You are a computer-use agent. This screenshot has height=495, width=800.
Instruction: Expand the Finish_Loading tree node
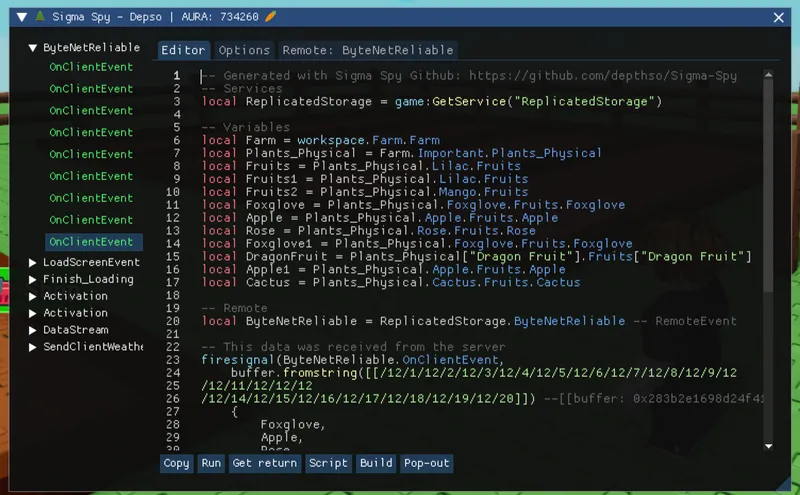click(33, 280)
